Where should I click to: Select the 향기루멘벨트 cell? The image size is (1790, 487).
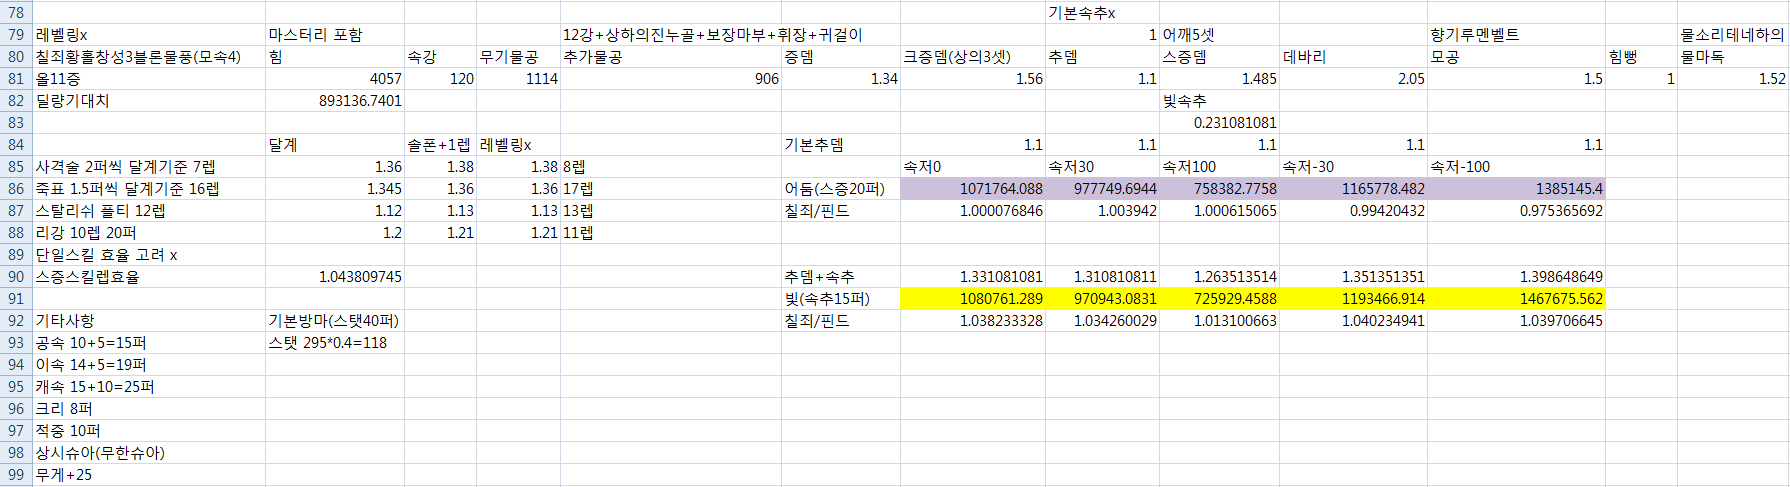1516,35
